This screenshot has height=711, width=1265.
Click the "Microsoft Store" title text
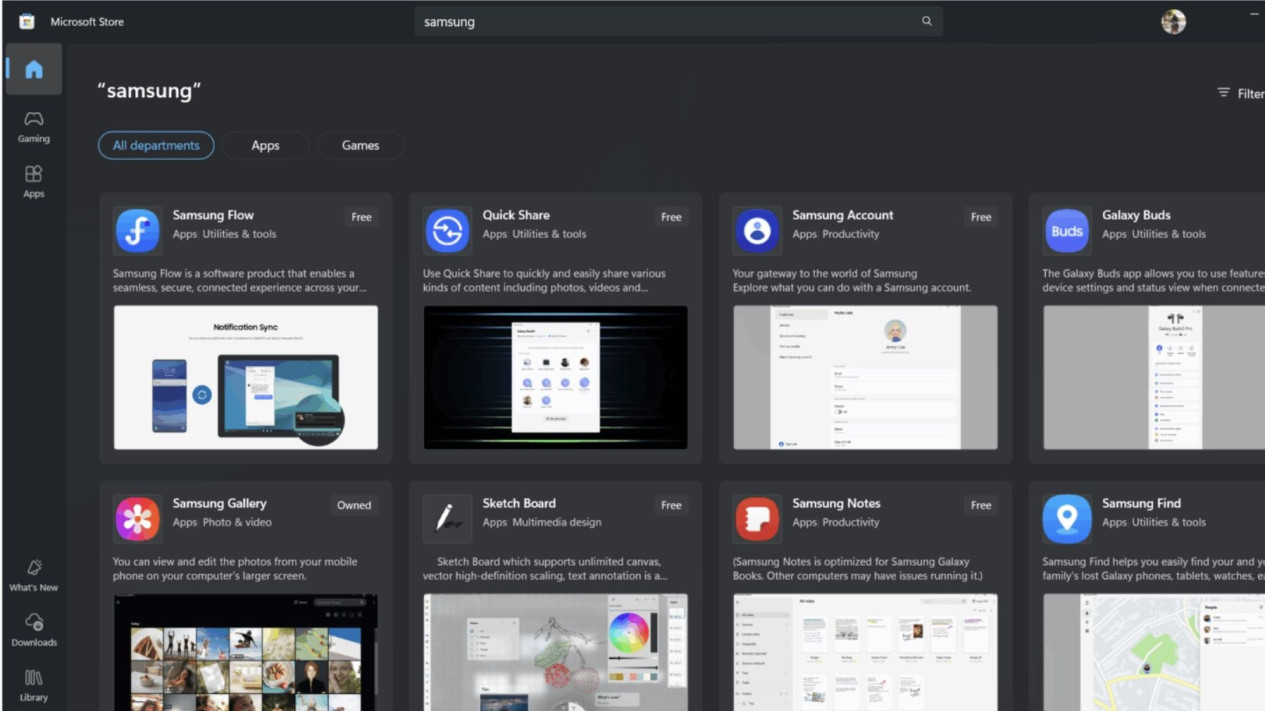(x=87, y=21)
